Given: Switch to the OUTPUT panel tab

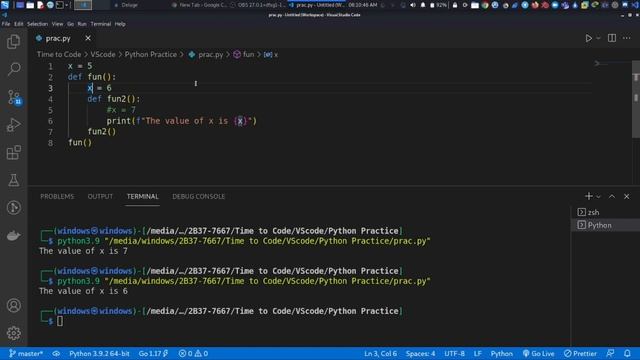Looking at the screenshot, I should pyautogui.click(x=100, y=196).
